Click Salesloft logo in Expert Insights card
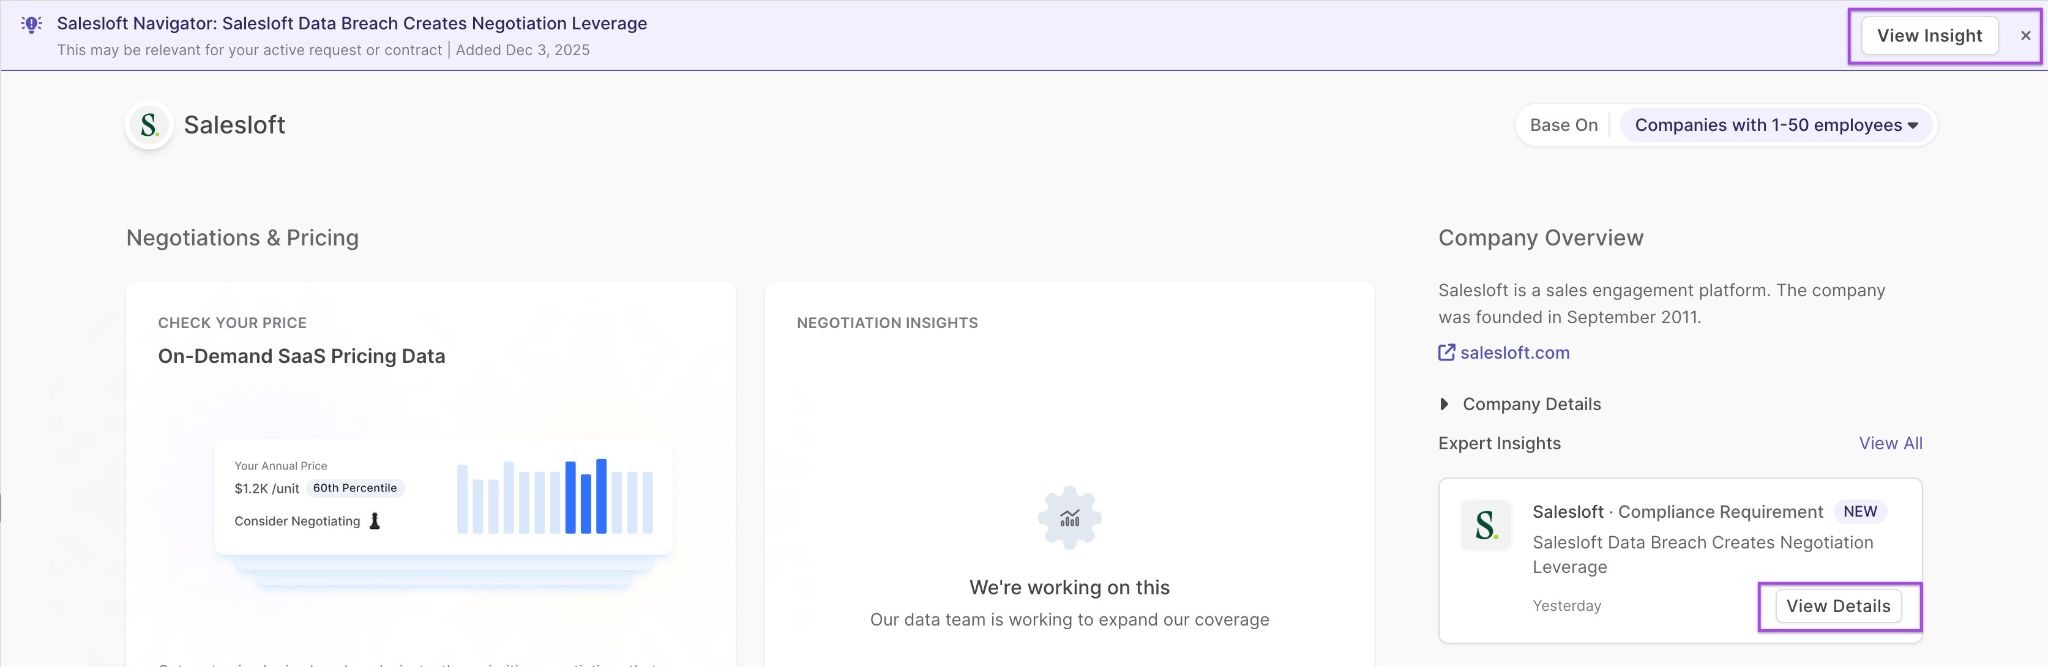The width and height of the screenshot is (2048, 667). [x=1485, y=525]
